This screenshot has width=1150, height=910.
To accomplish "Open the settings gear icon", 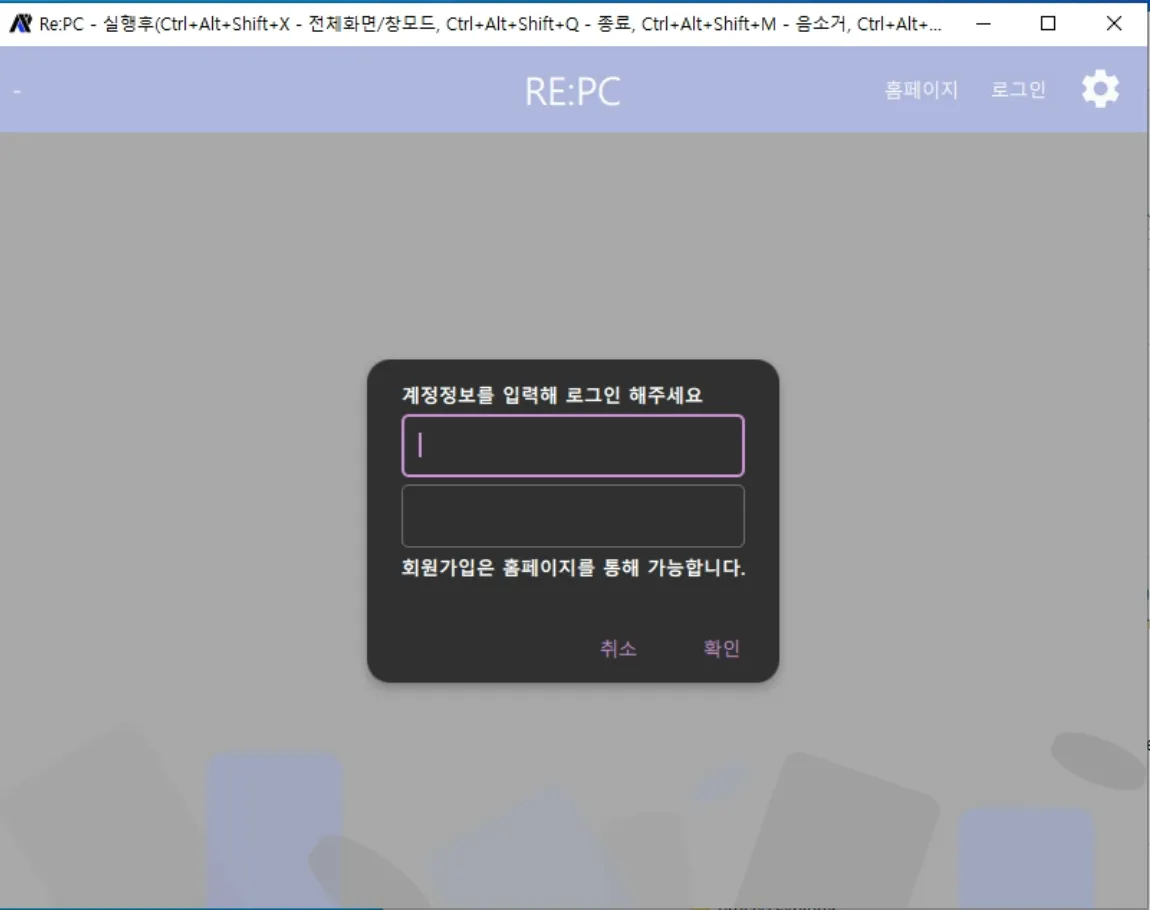I will click(x=1100, y=89).
